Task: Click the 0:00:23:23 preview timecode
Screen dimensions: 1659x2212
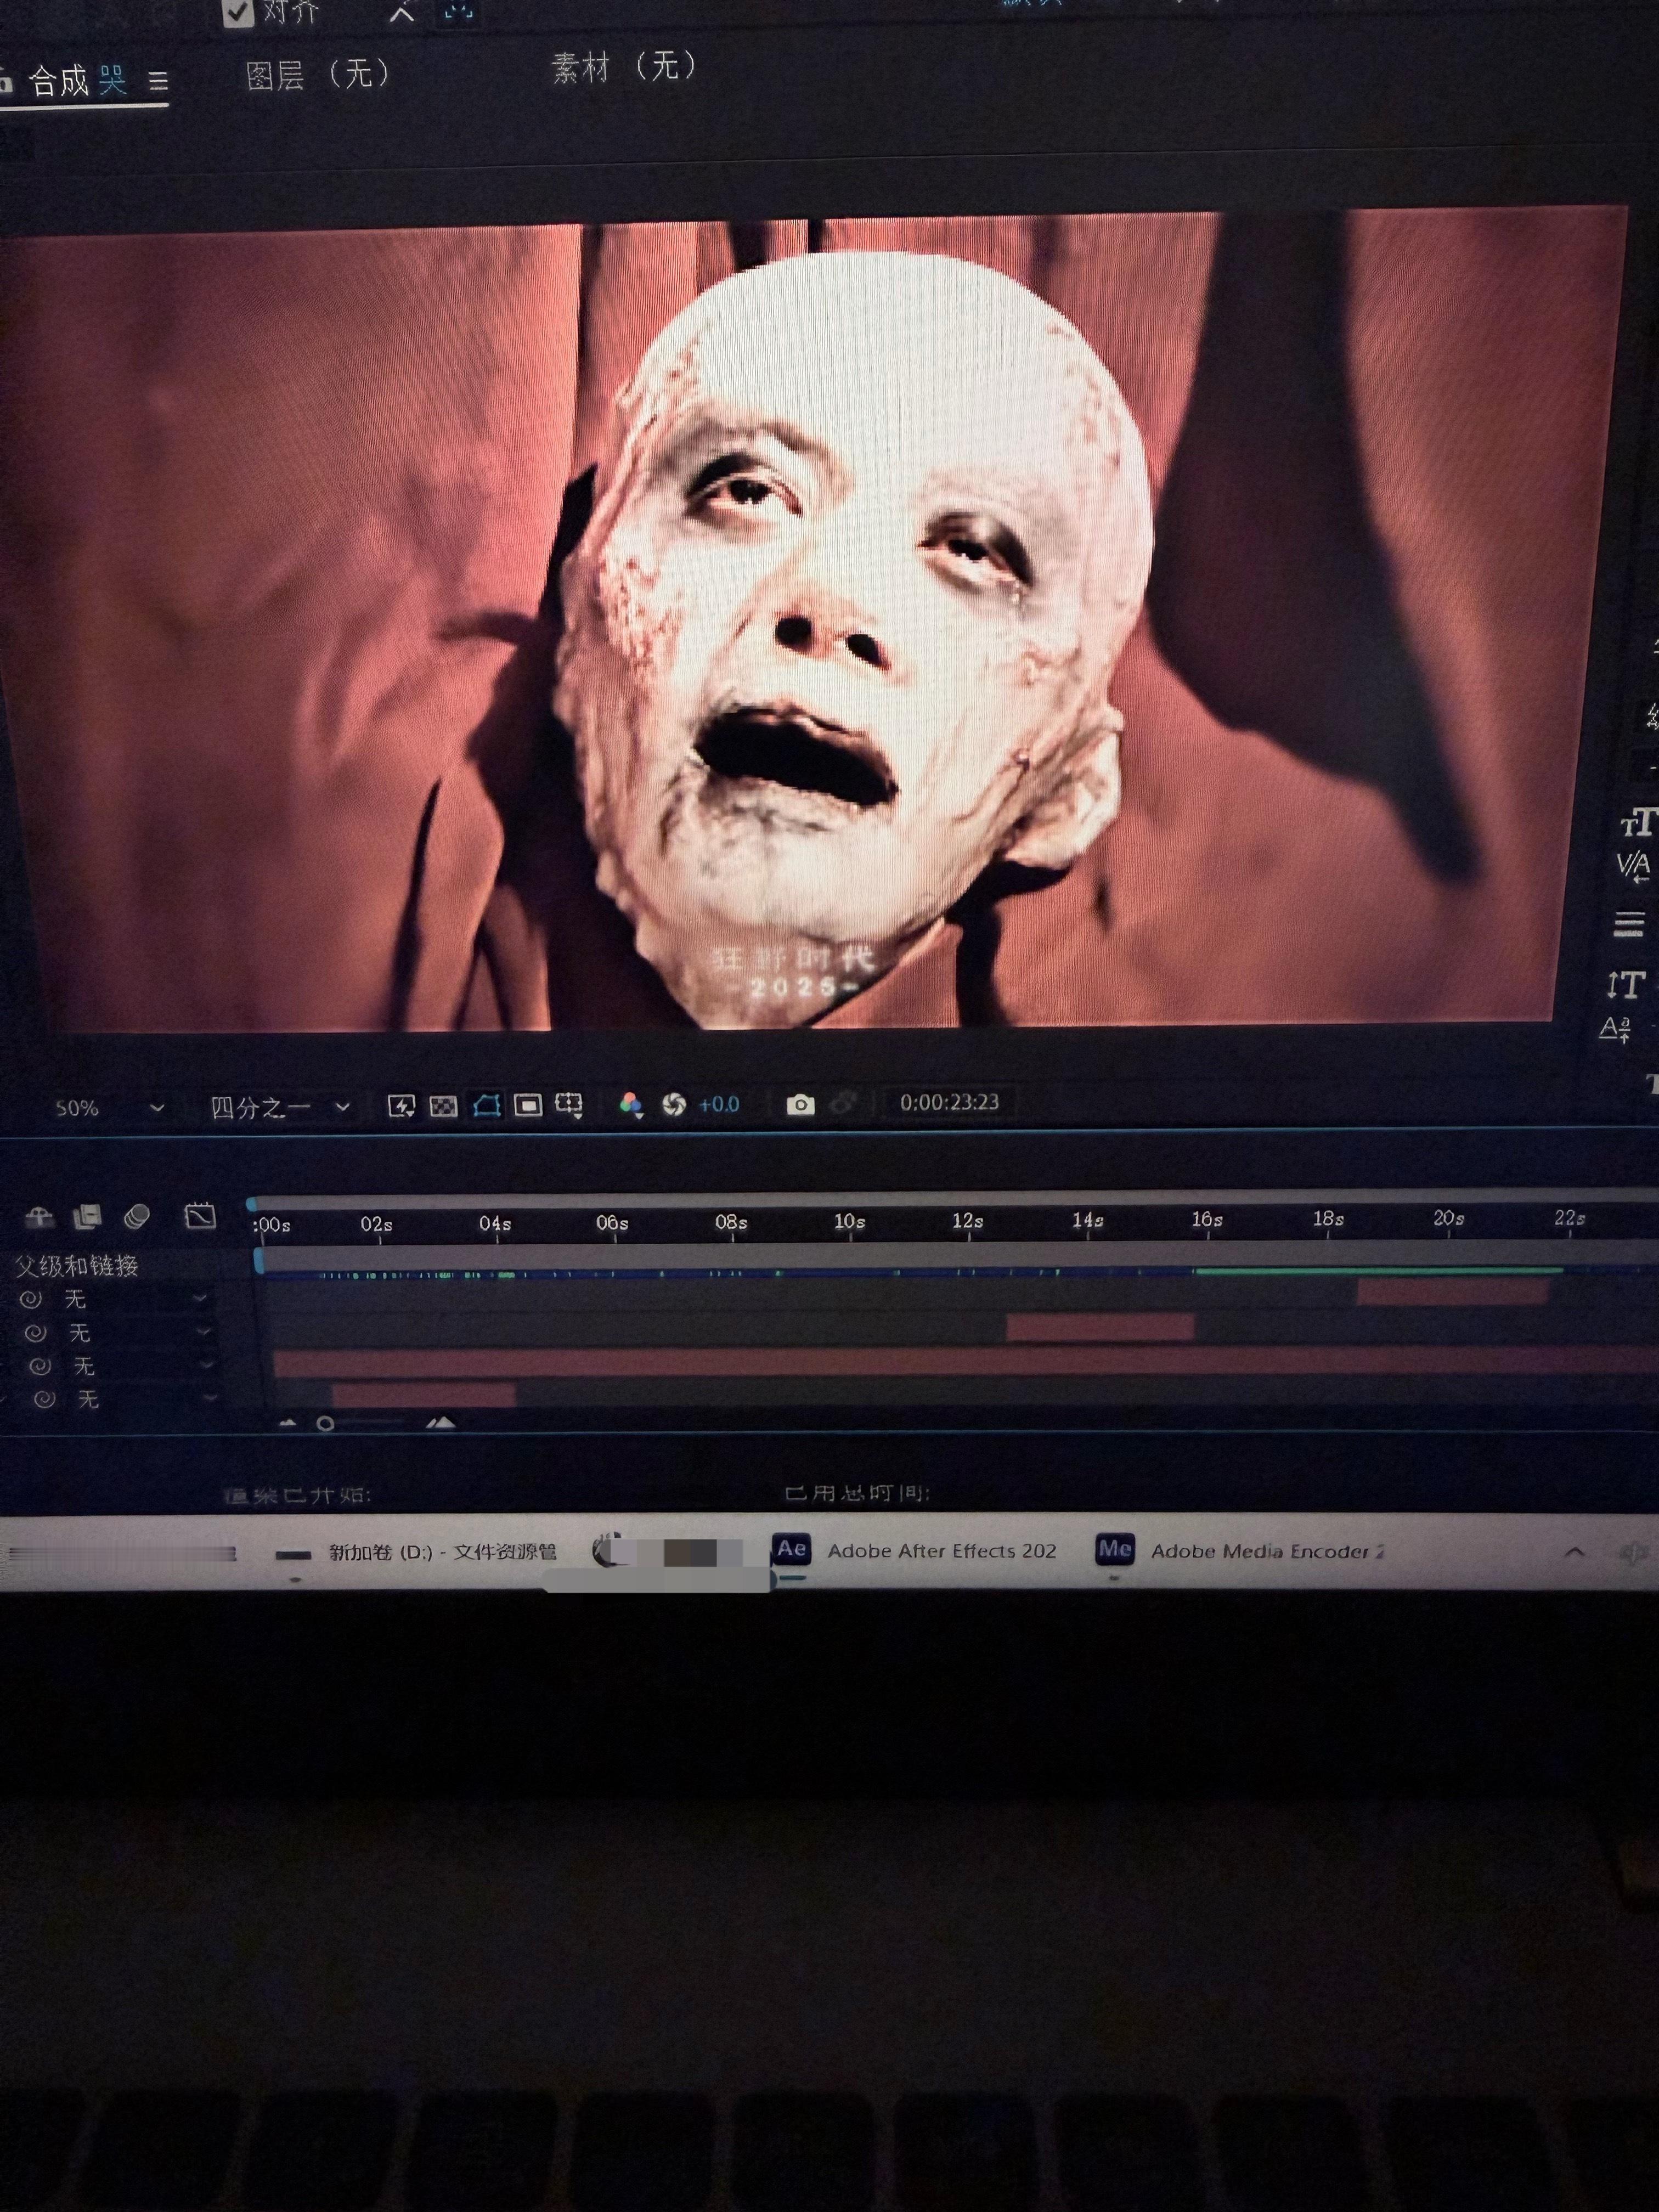Action: [949, 1102]
